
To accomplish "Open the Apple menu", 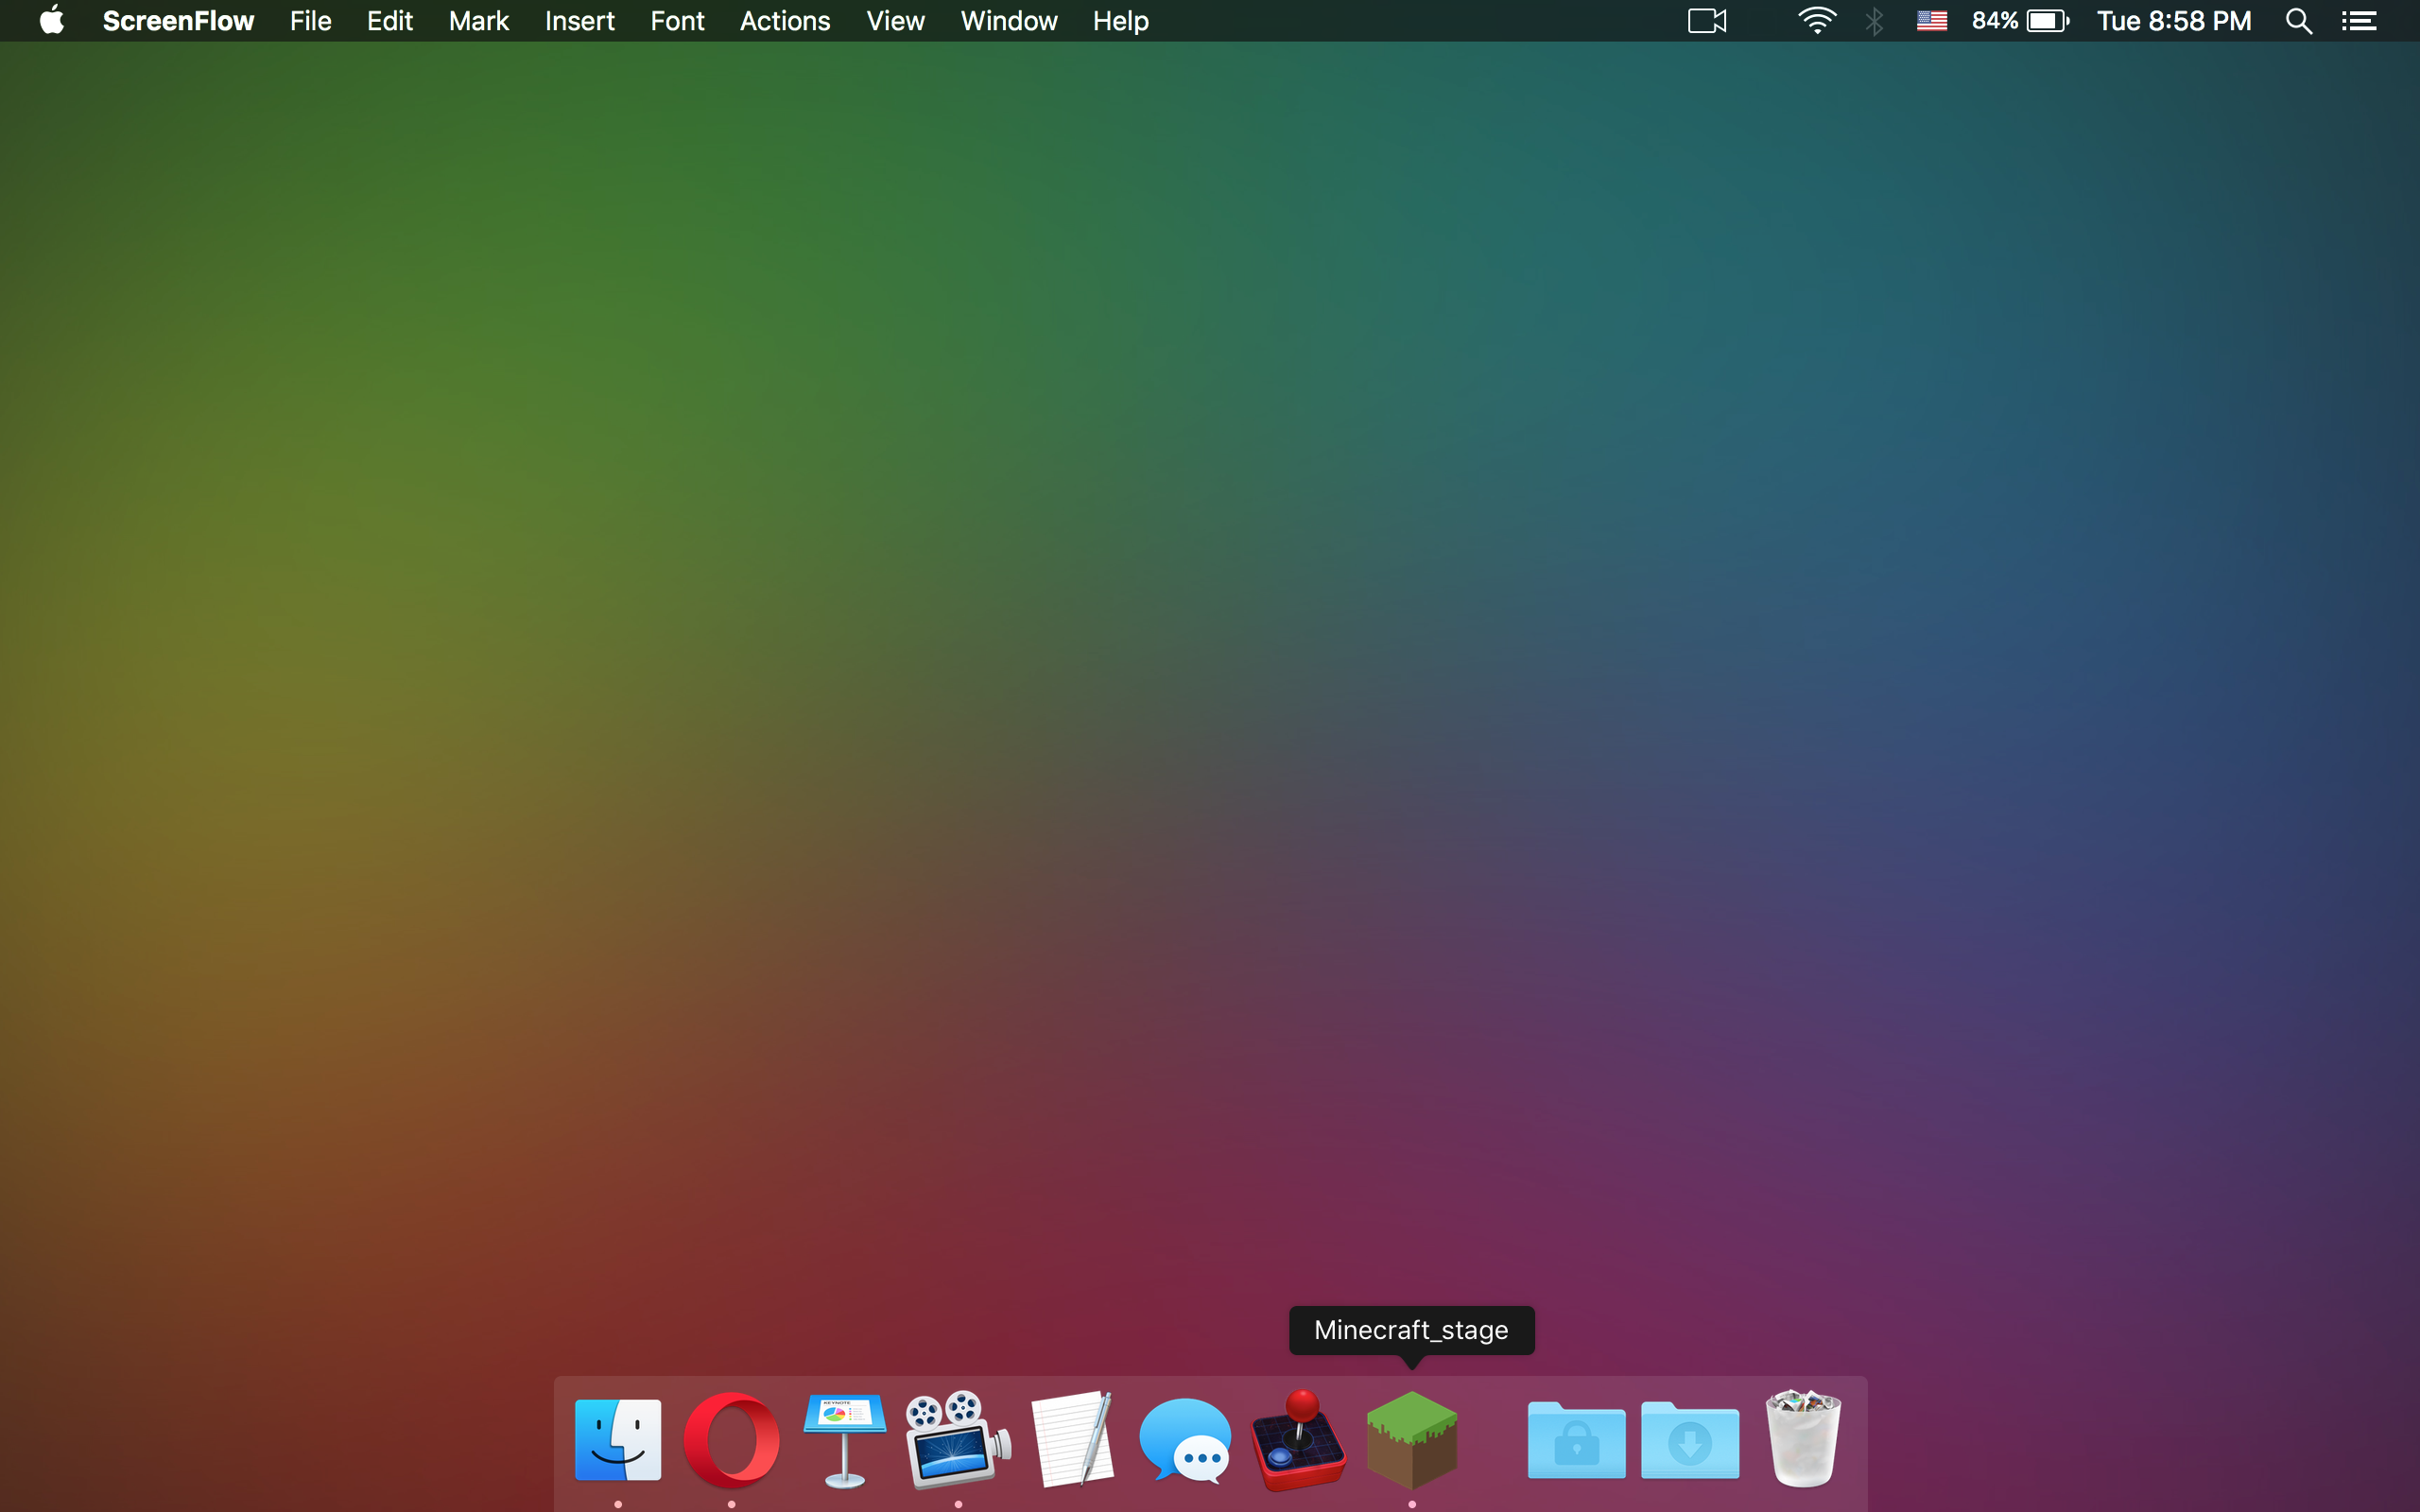I will click(x=52, y=21).
